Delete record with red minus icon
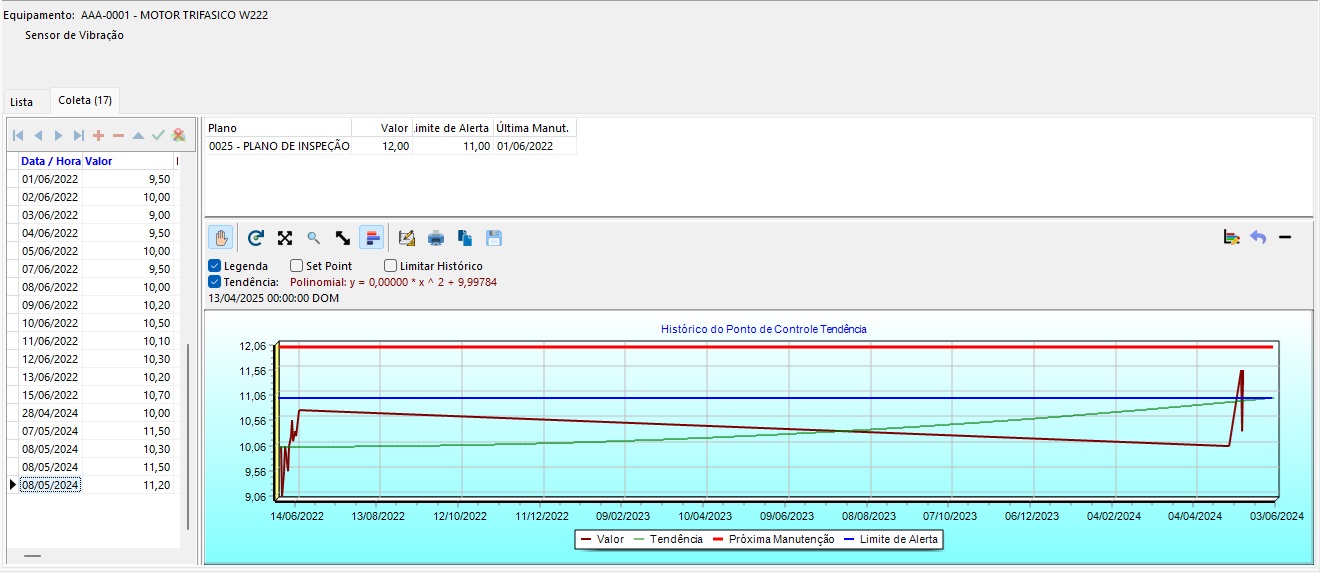Screen dimensions: 1320x573 click(118, 135)
